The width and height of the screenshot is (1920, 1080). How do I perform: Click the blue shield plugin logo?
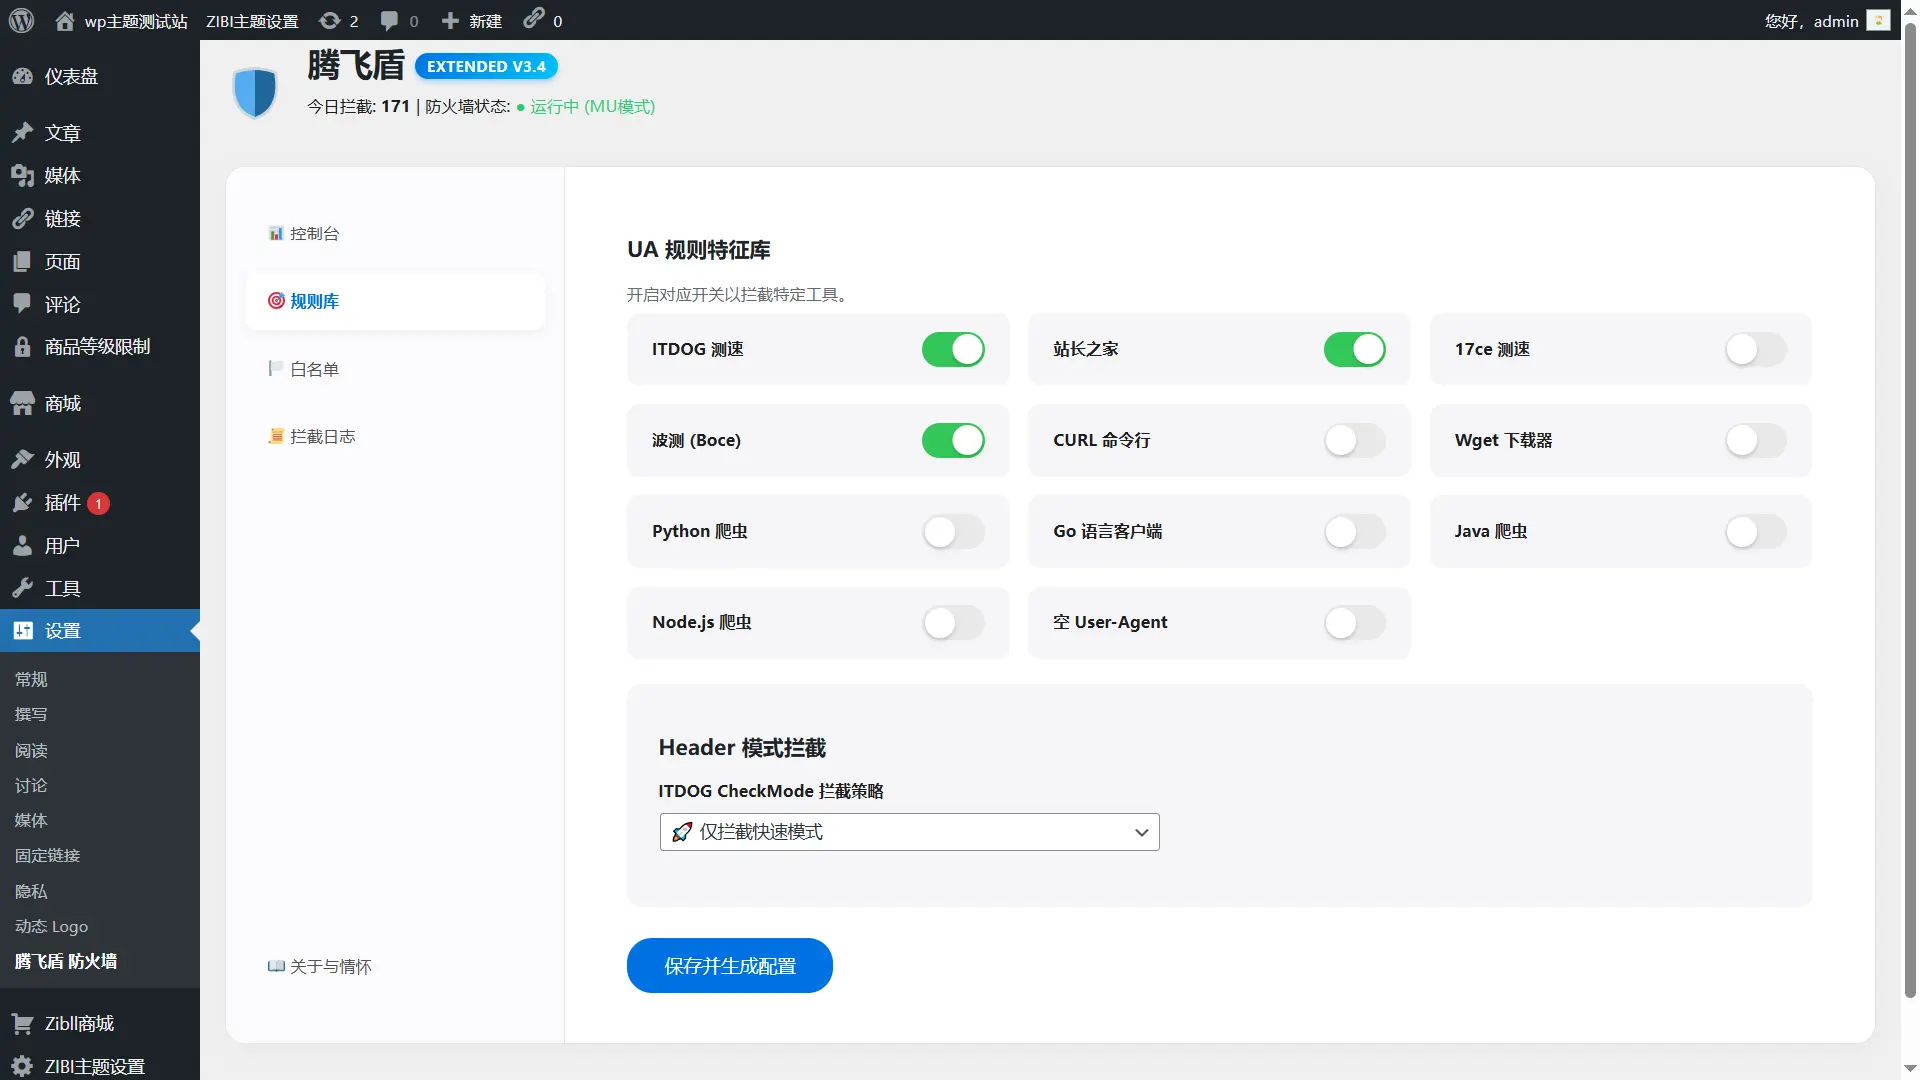(x=255, y=92)
